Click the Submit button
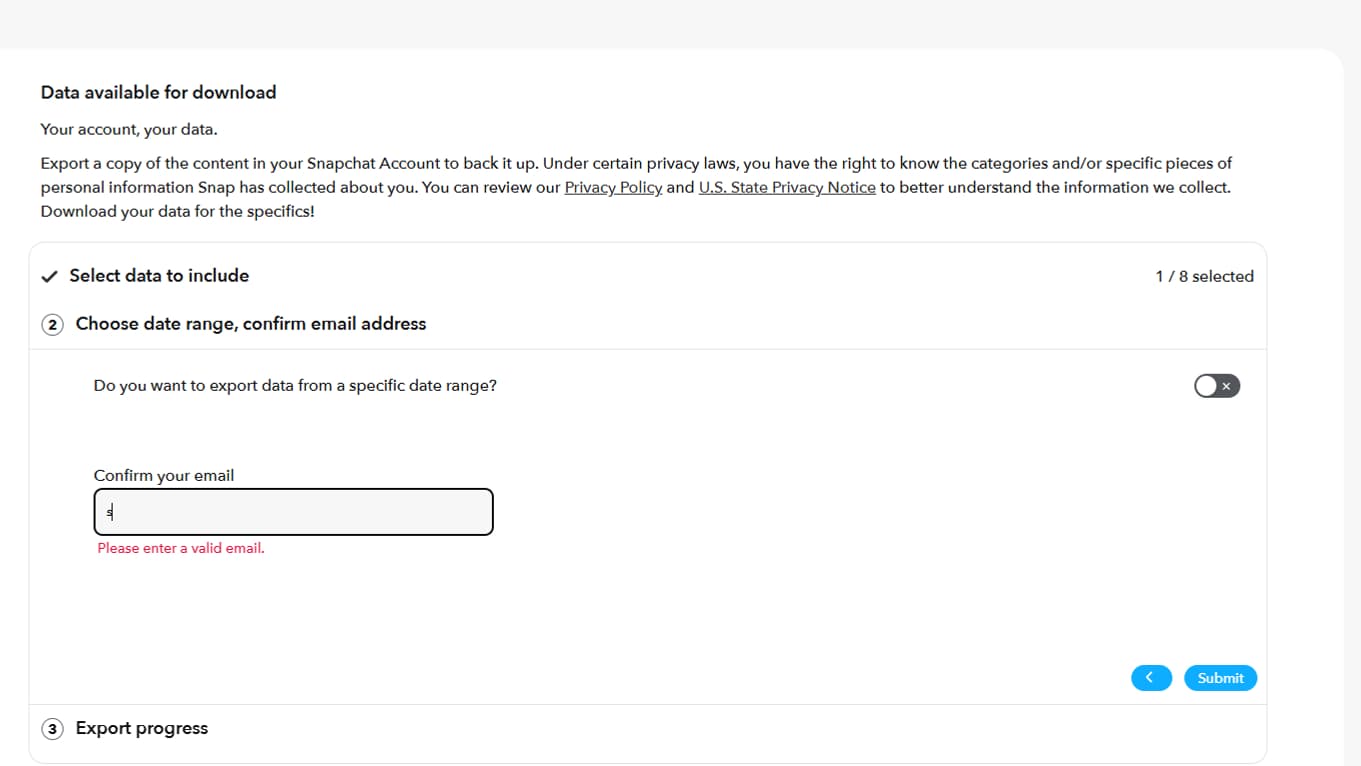 click(1220, 678)
